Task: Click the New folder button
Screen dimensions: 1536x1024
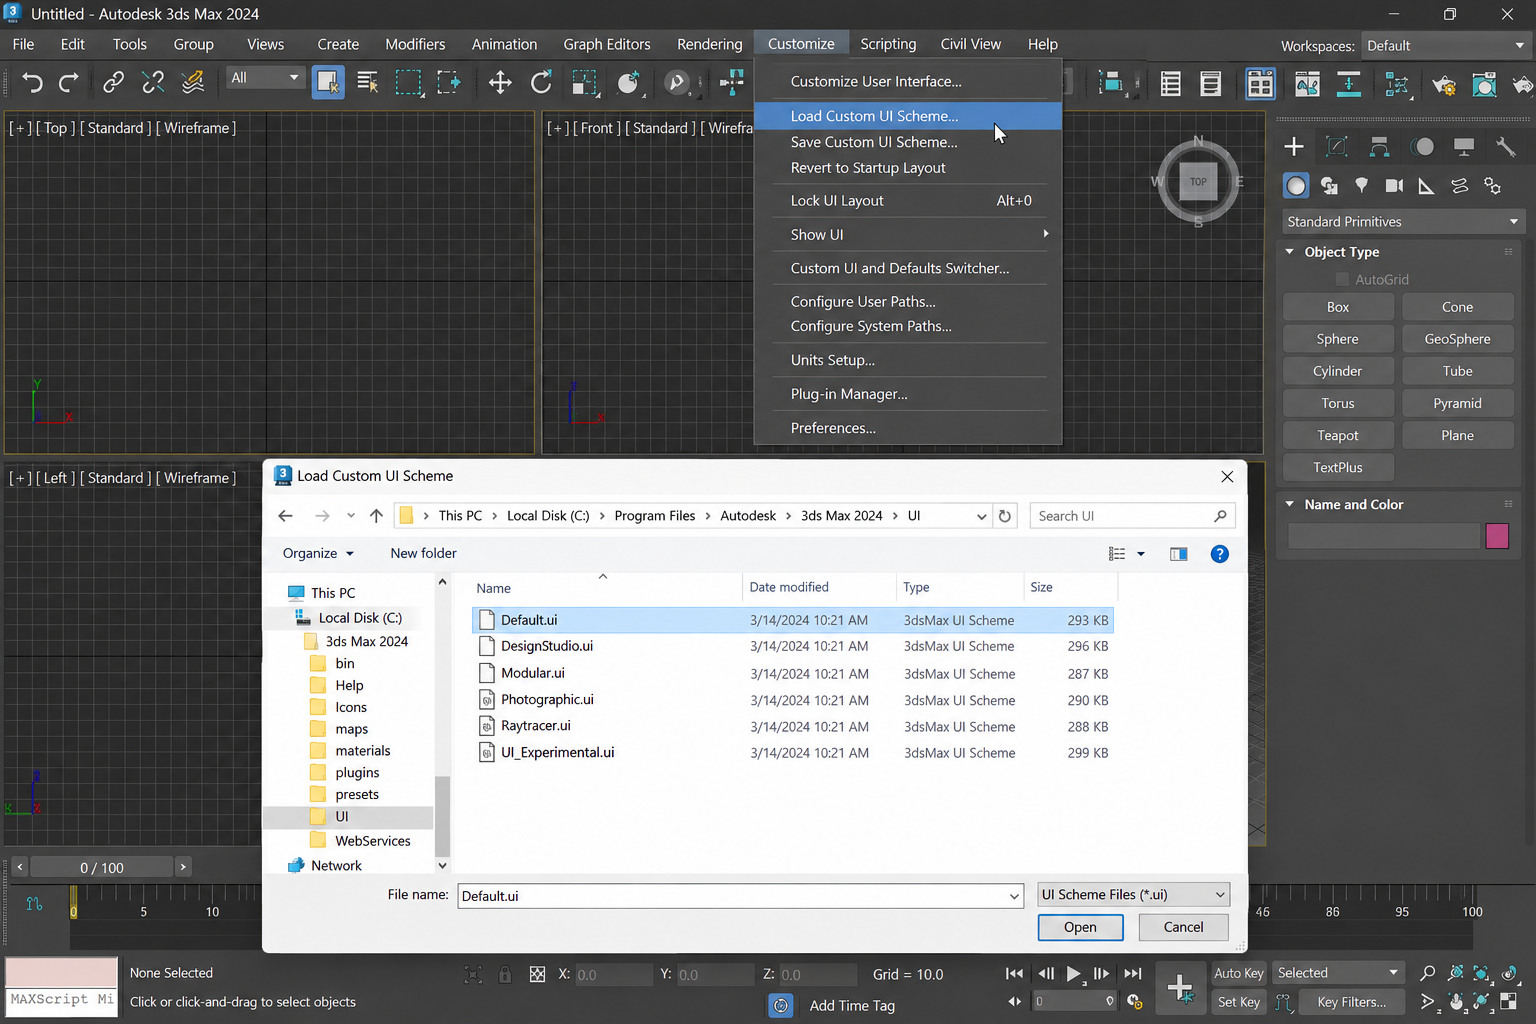Action: pos(423,554)
